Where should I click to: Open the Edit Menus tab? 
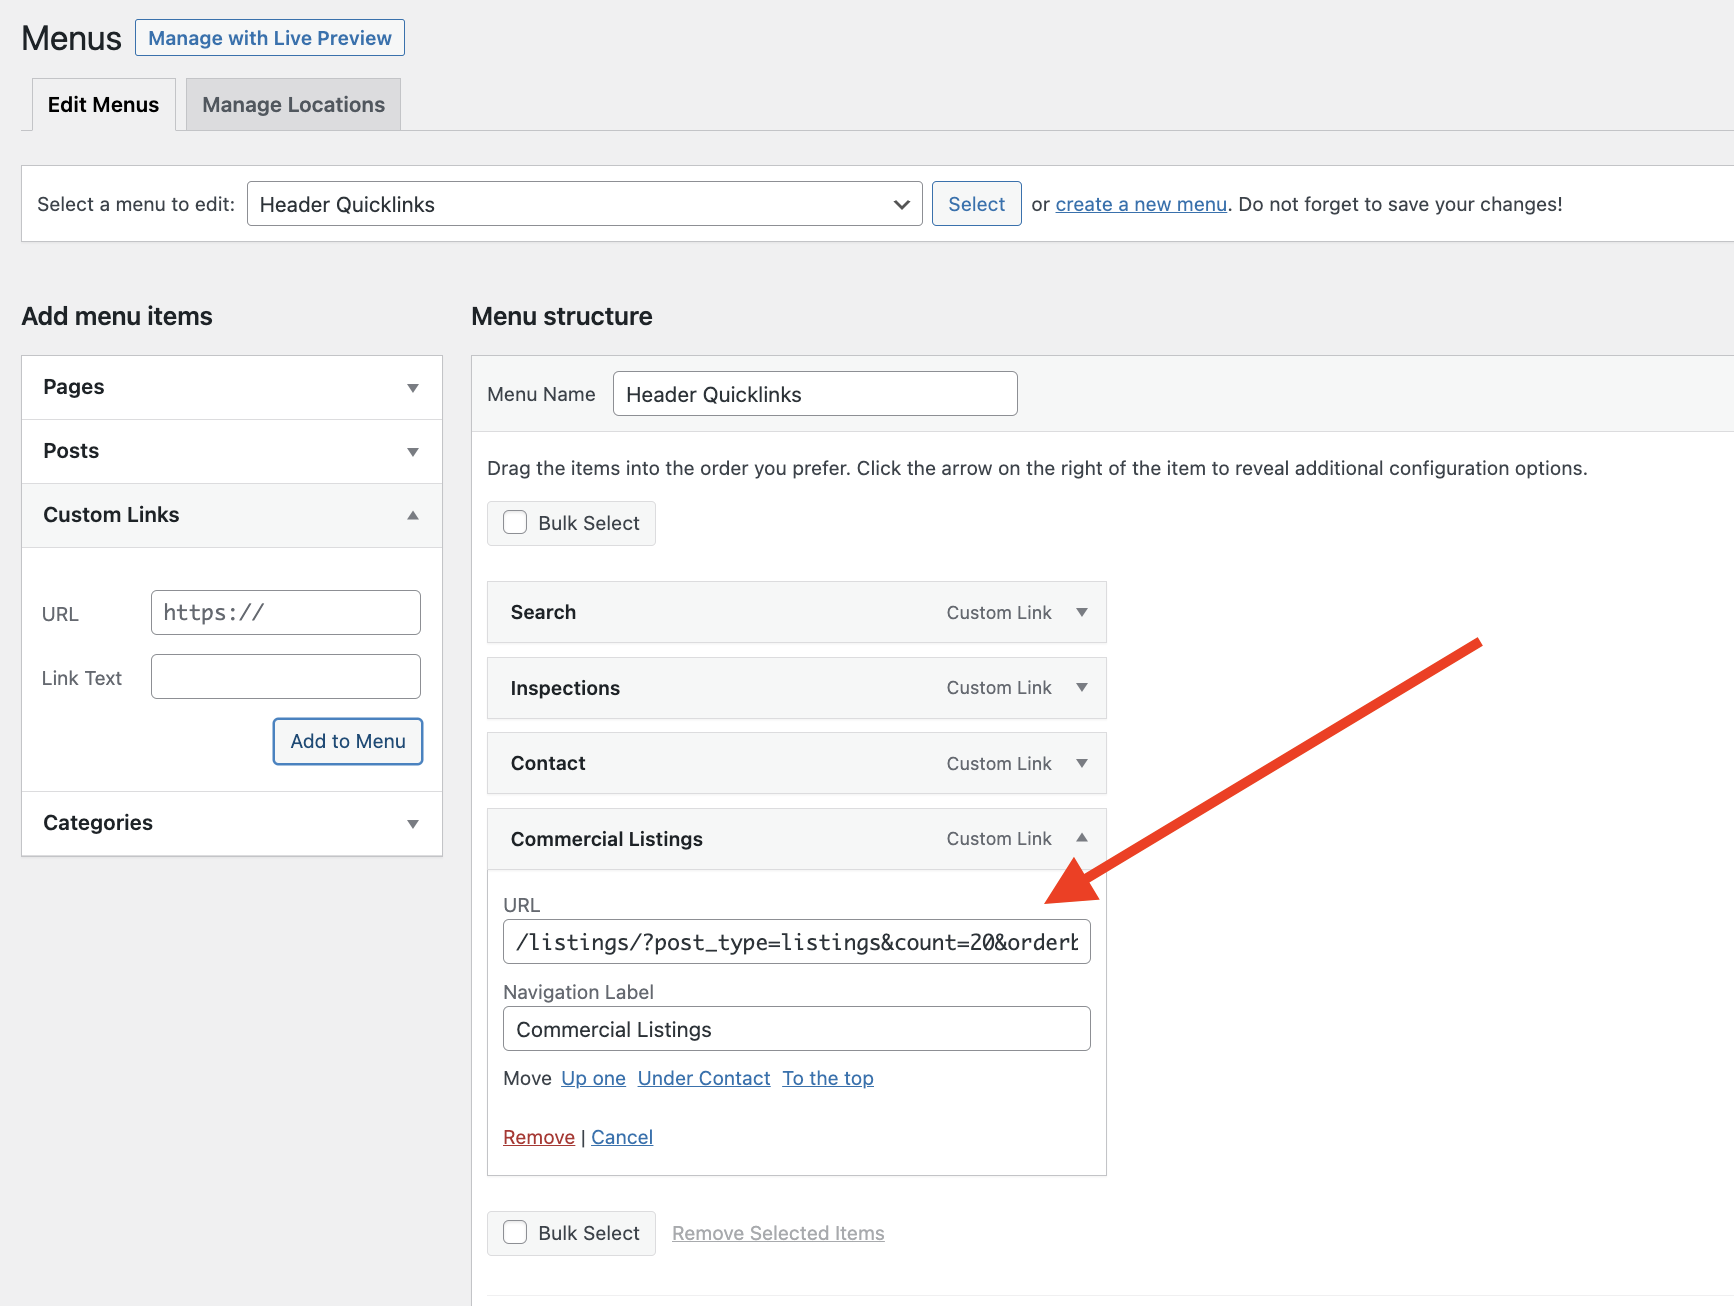tap(103, 105)
